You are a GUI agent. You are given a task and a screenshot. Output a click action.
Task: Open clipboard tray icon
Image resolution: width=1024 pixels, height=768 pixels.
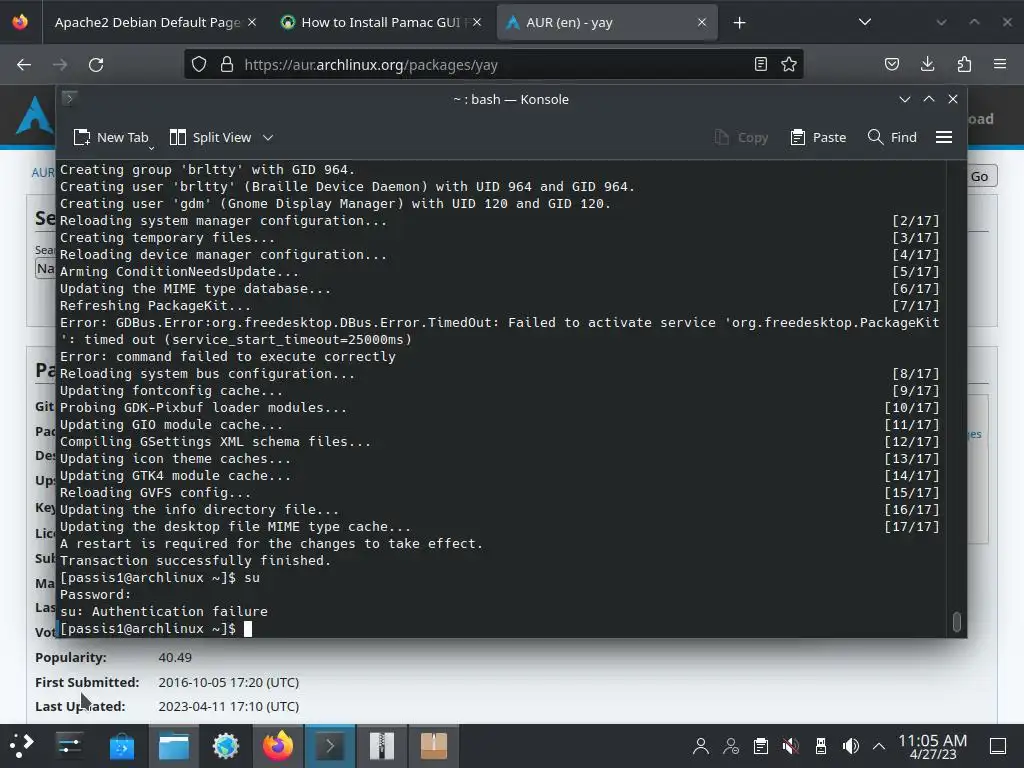pyautogui.click(x=760, y=746)
